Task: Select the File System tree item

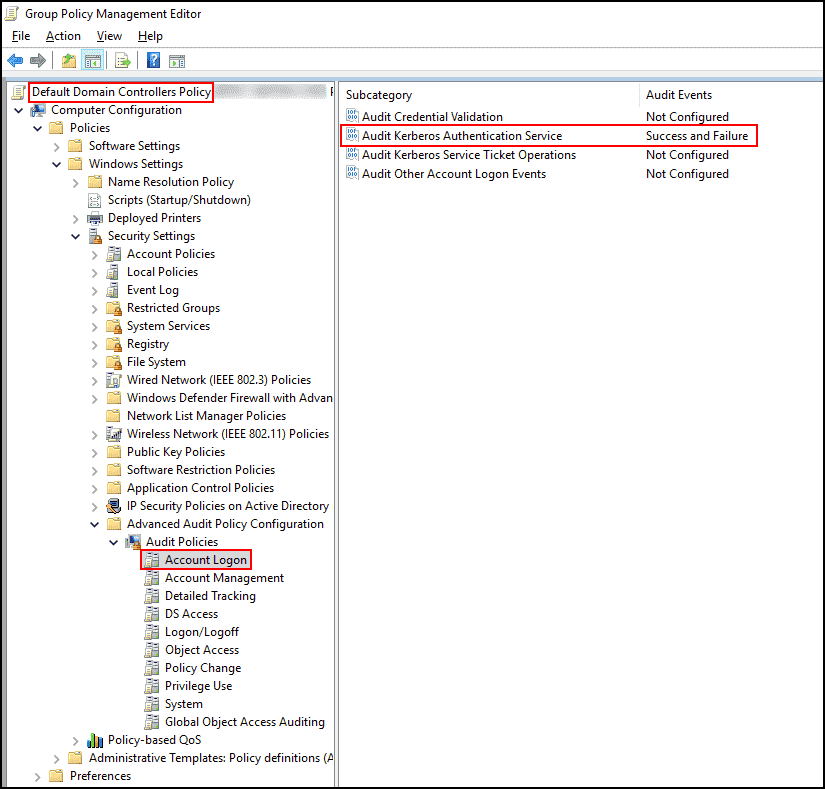Action: [x=156, y=362]
